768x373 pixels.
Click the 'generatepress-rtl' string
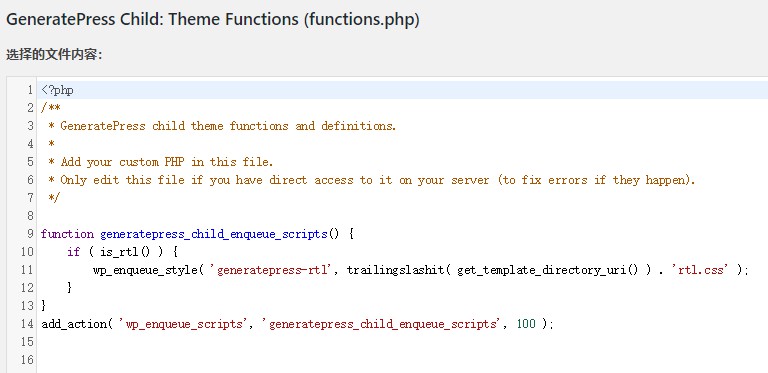pos(272,270)
